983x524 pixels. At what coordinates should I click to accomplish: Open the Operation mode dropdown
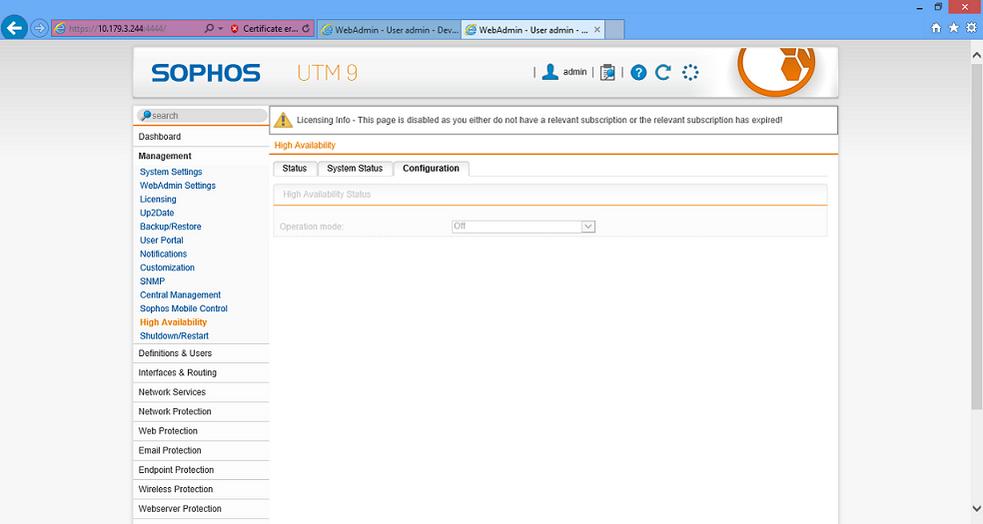click(523, 226)
